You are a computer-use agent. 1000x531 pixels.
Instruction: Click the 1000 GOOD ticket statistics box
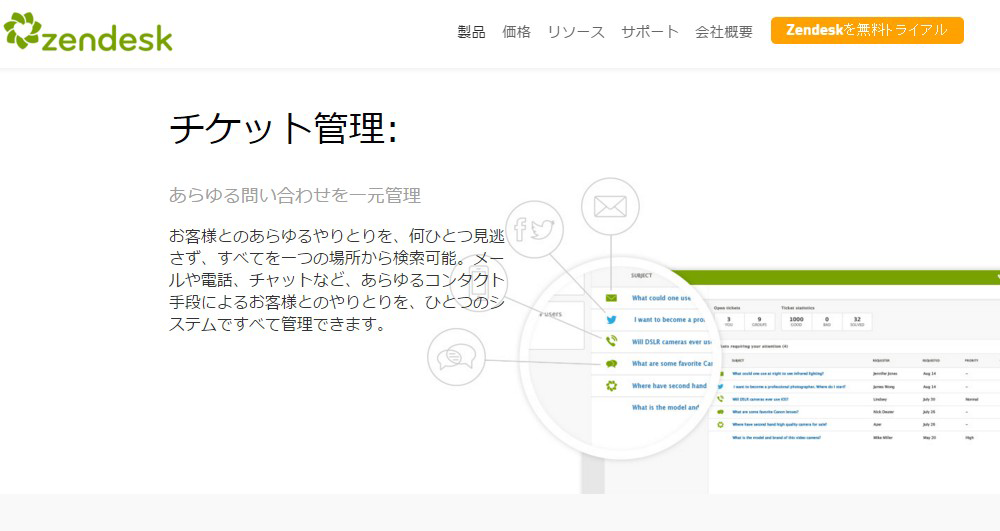coord(796,322)
